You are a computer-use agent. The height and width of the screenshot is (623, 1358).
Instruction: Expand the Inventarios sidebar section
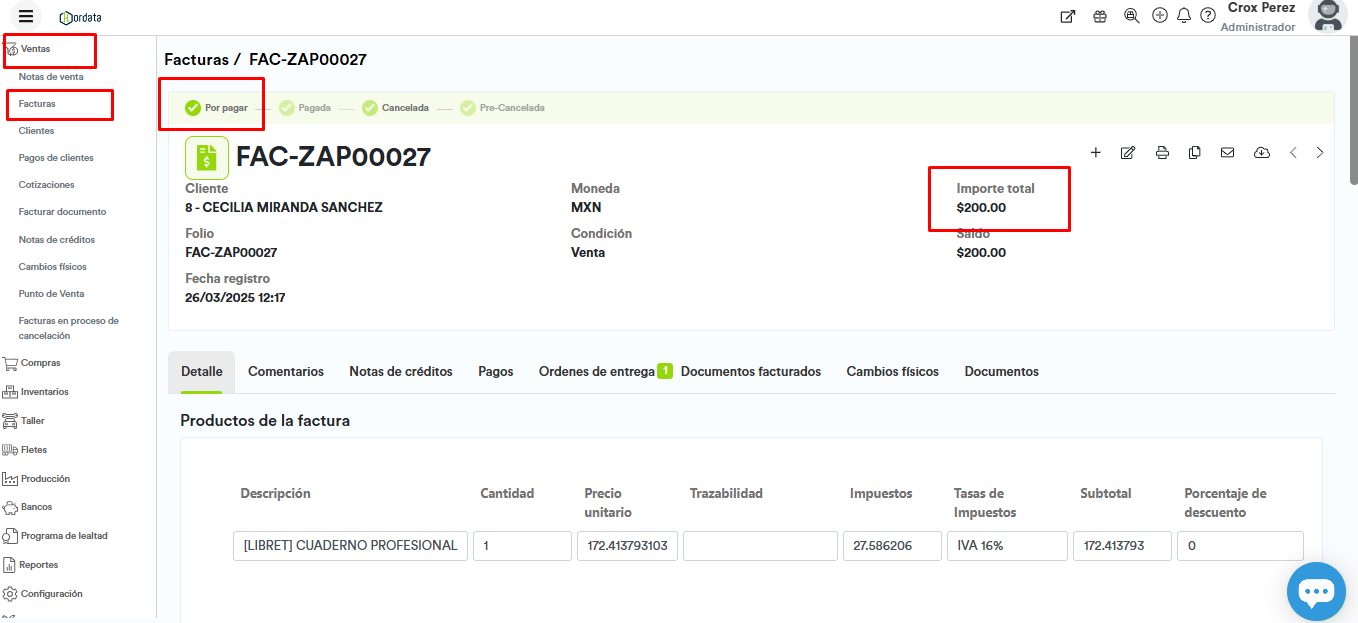point(44,392)
